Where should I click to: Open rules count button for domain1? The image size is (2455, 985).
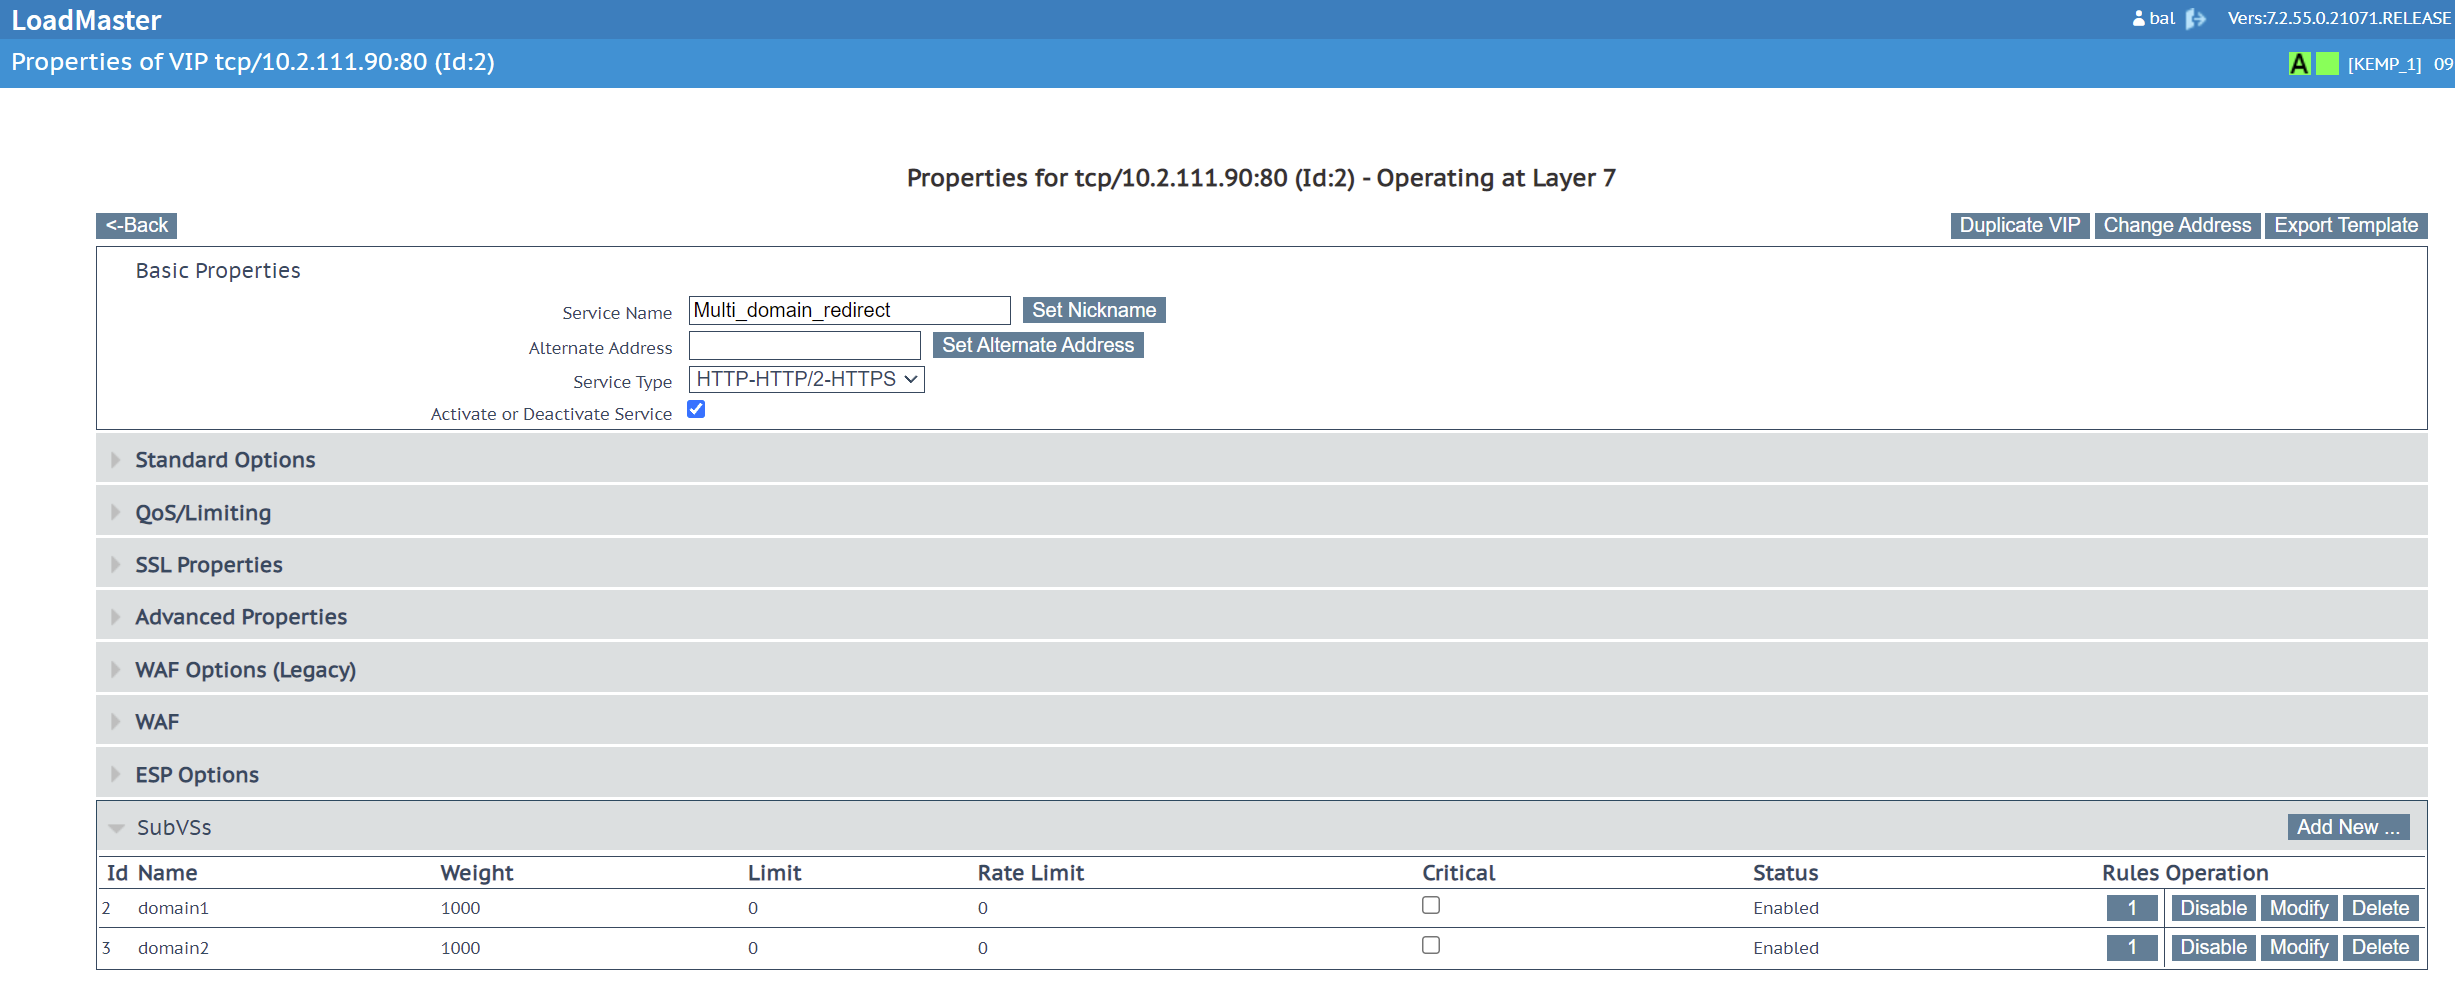pyautogui.click(x=2132, y=908)
